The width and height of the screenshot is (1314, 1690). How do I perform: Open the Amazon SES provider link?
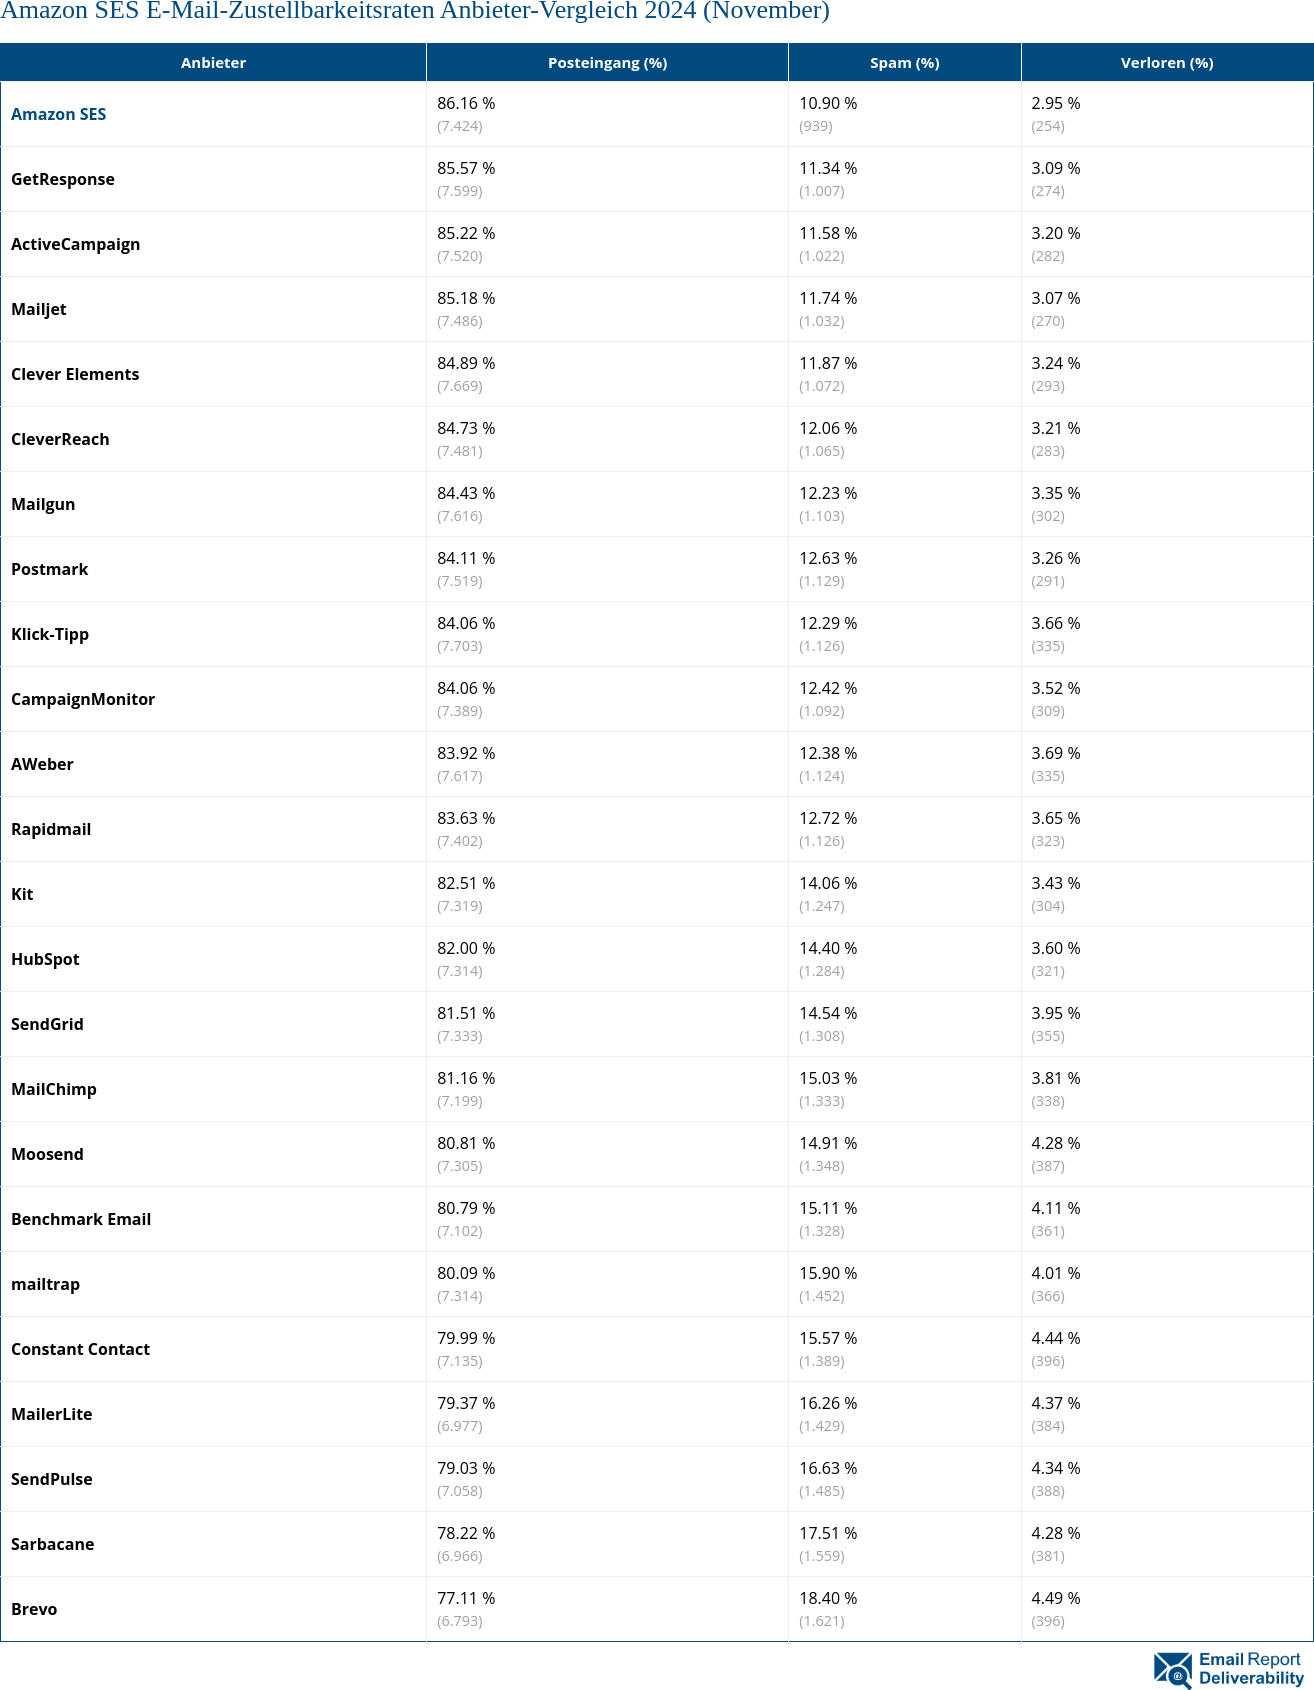point(58,114)
